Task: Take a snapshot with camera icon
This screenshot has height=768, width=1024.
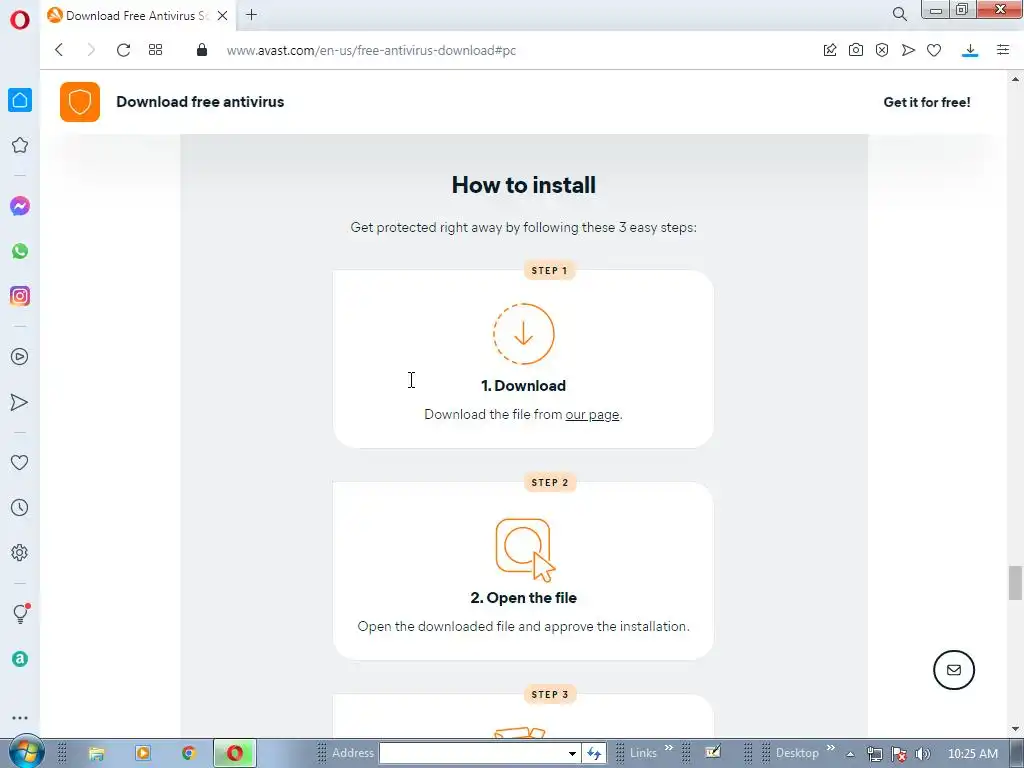Action: [x=856, y=50]
